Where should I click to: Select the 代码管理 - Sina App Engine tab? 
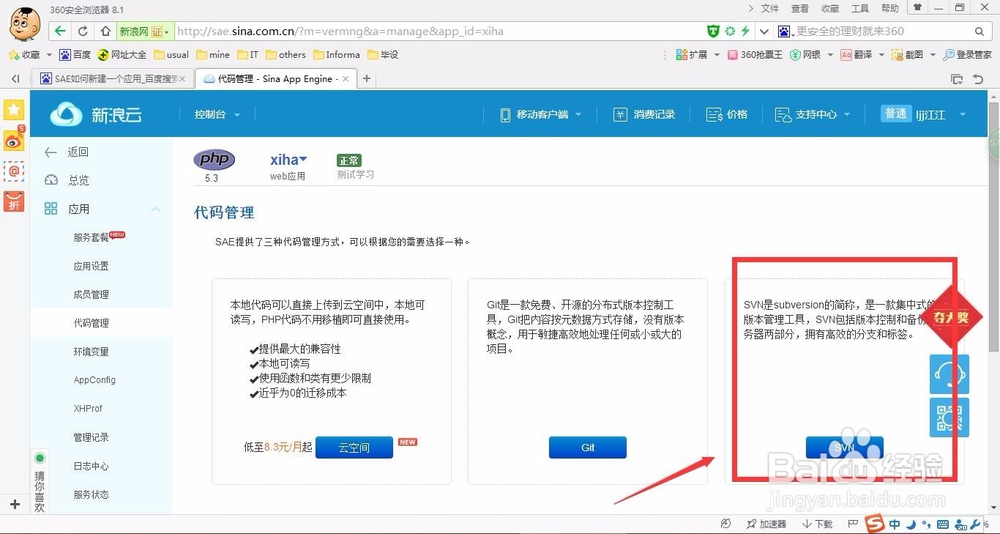point(276,78)
